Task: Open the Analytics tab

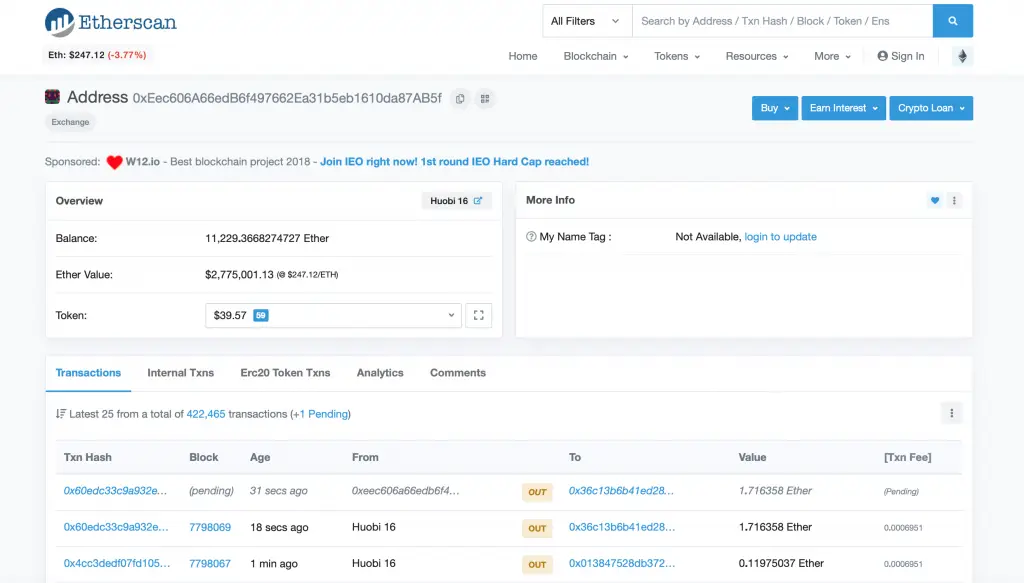Action: tap(380, 373)
